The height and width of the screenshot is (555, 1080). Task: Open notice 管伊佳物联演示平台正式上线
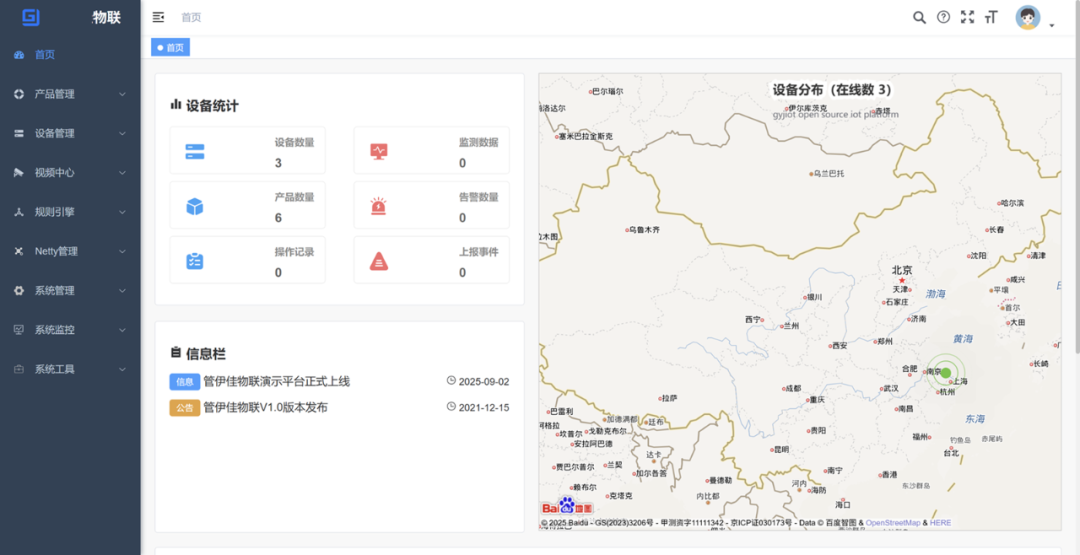[277, 381]
